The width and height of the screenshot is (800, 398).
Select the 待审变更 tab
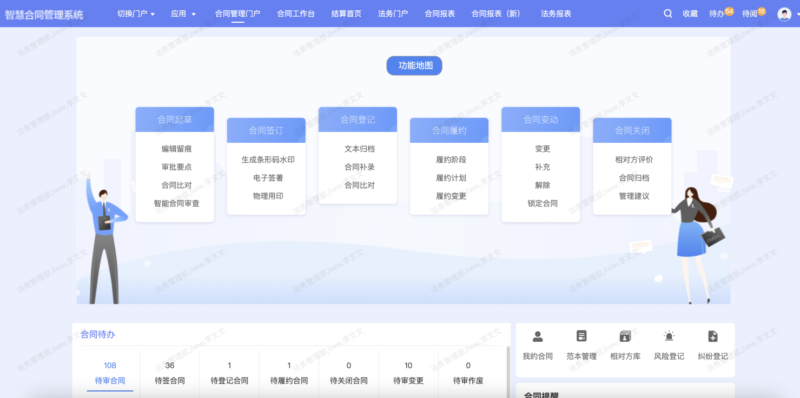tap(408, 373)
